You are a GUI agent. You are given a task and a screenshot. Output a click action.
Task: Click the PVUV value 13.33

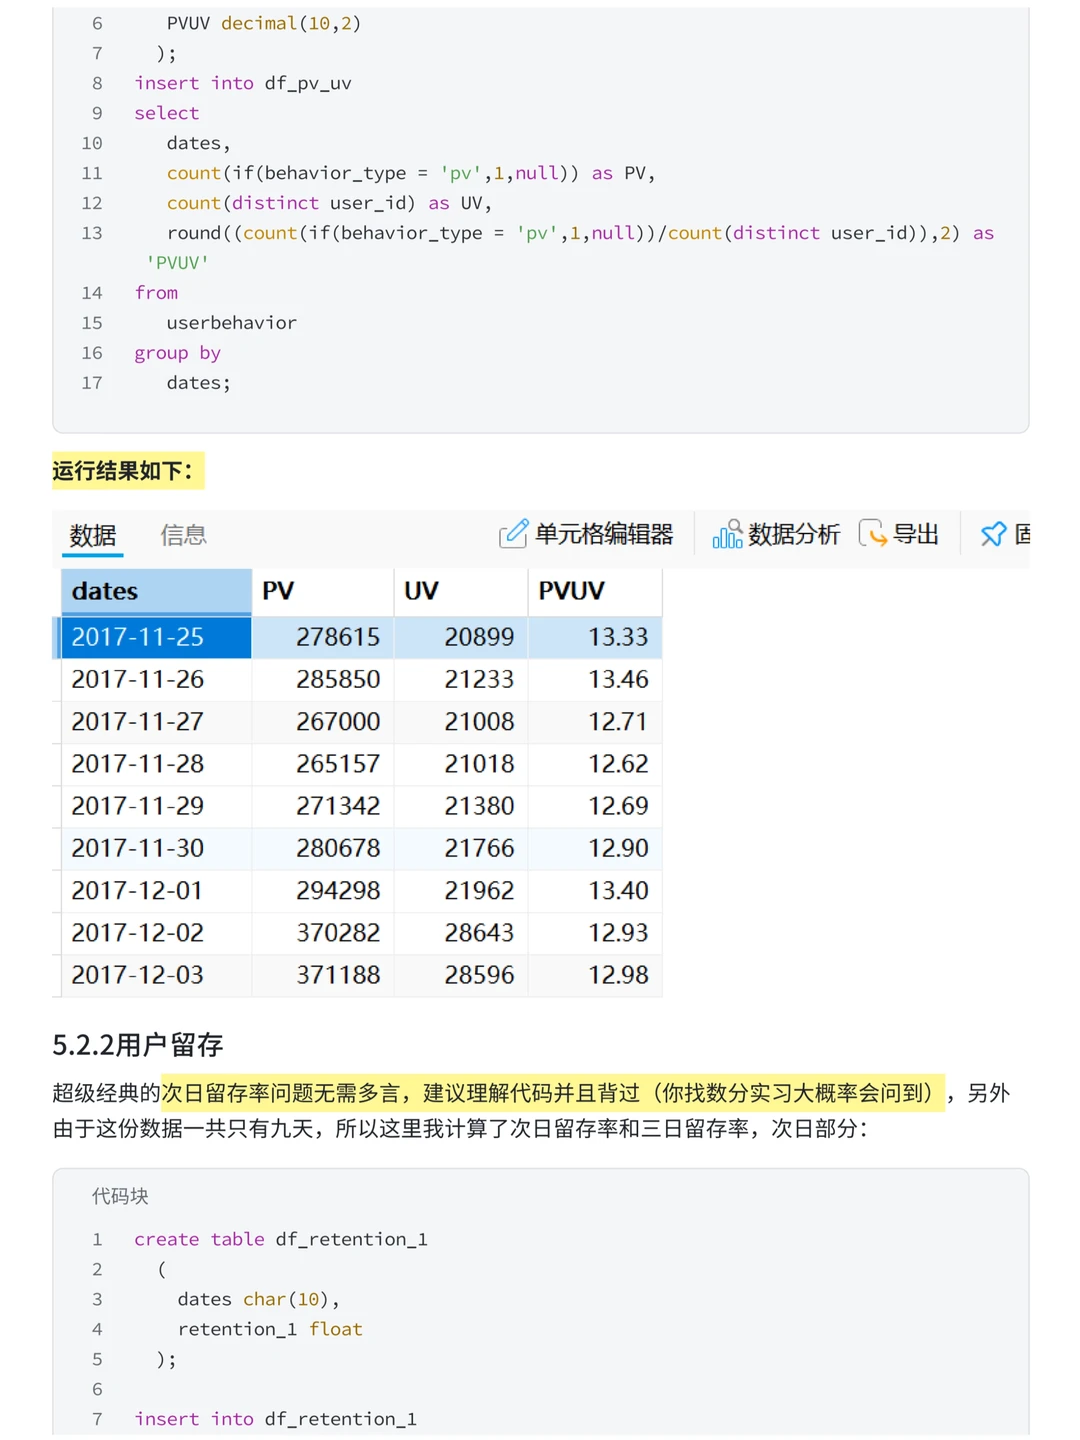595,637
